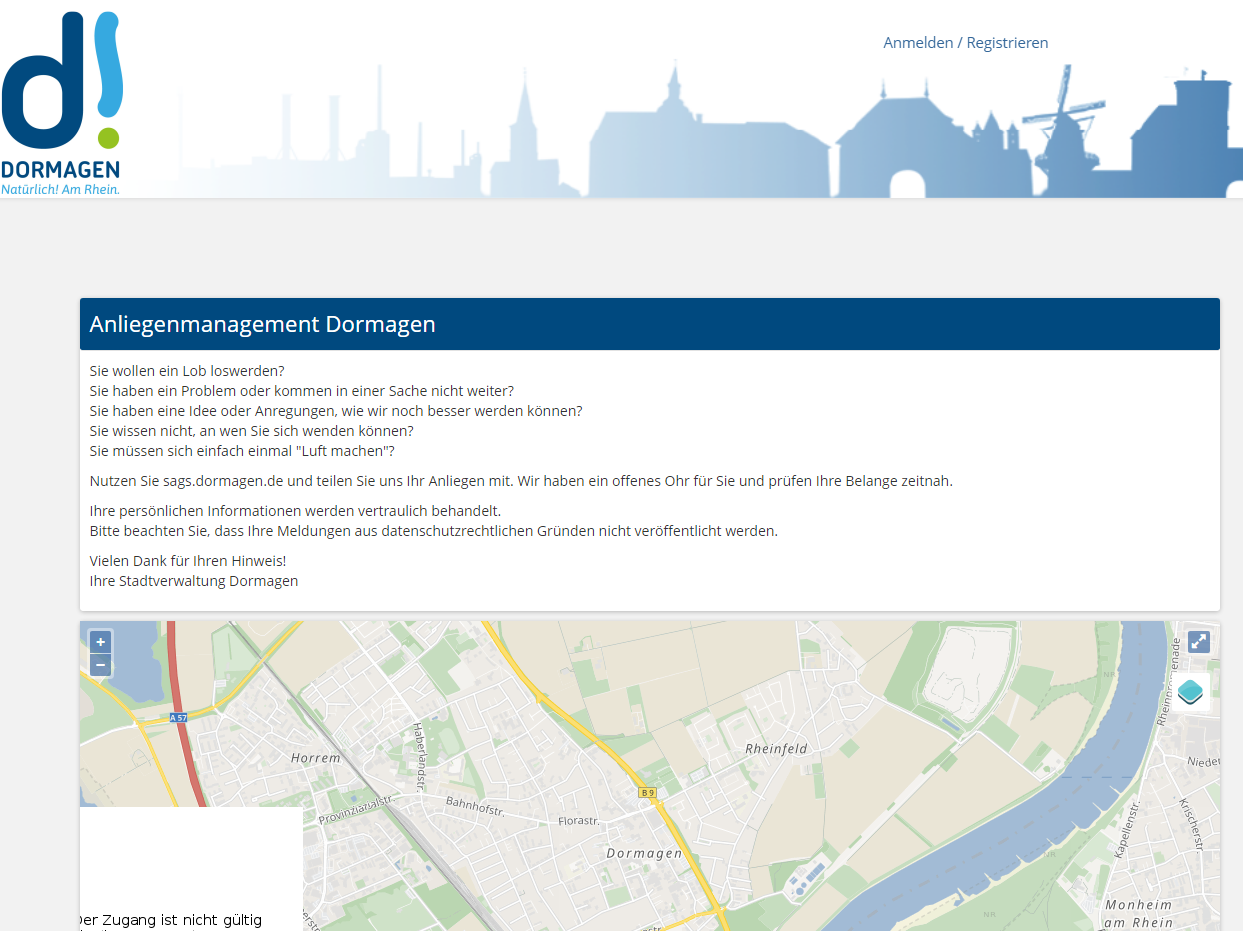Click the Krischerstr. street label

pos(1190,825)
